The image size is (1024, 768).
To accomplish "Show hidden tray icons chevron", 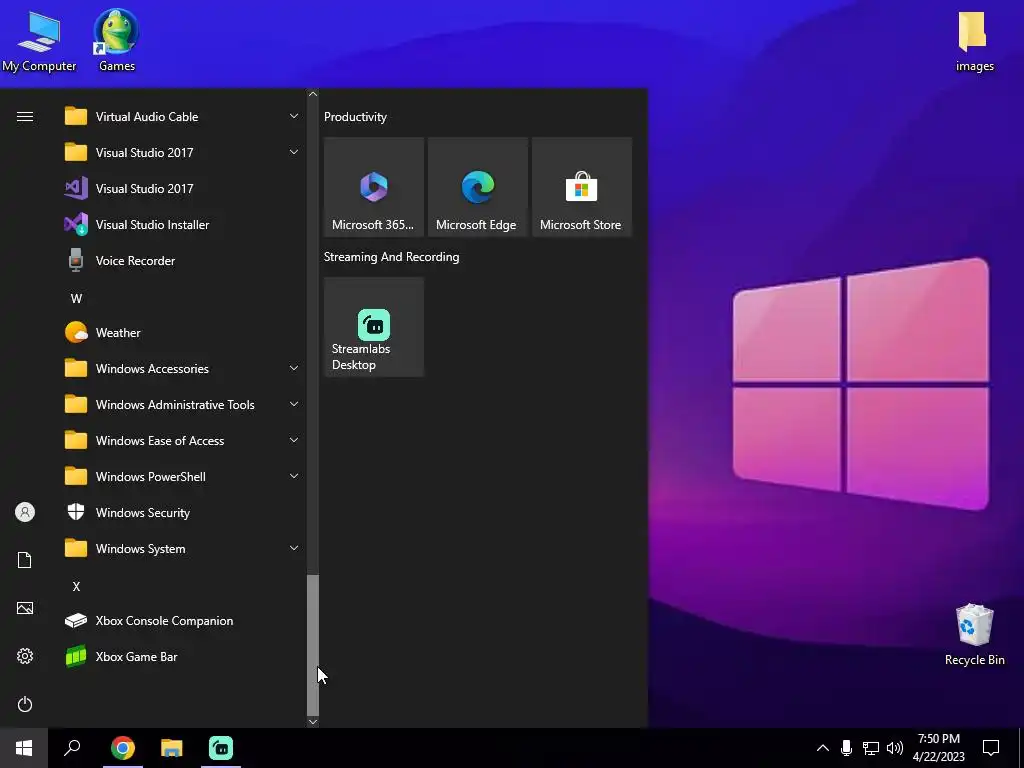I will [x=823, y=748].
